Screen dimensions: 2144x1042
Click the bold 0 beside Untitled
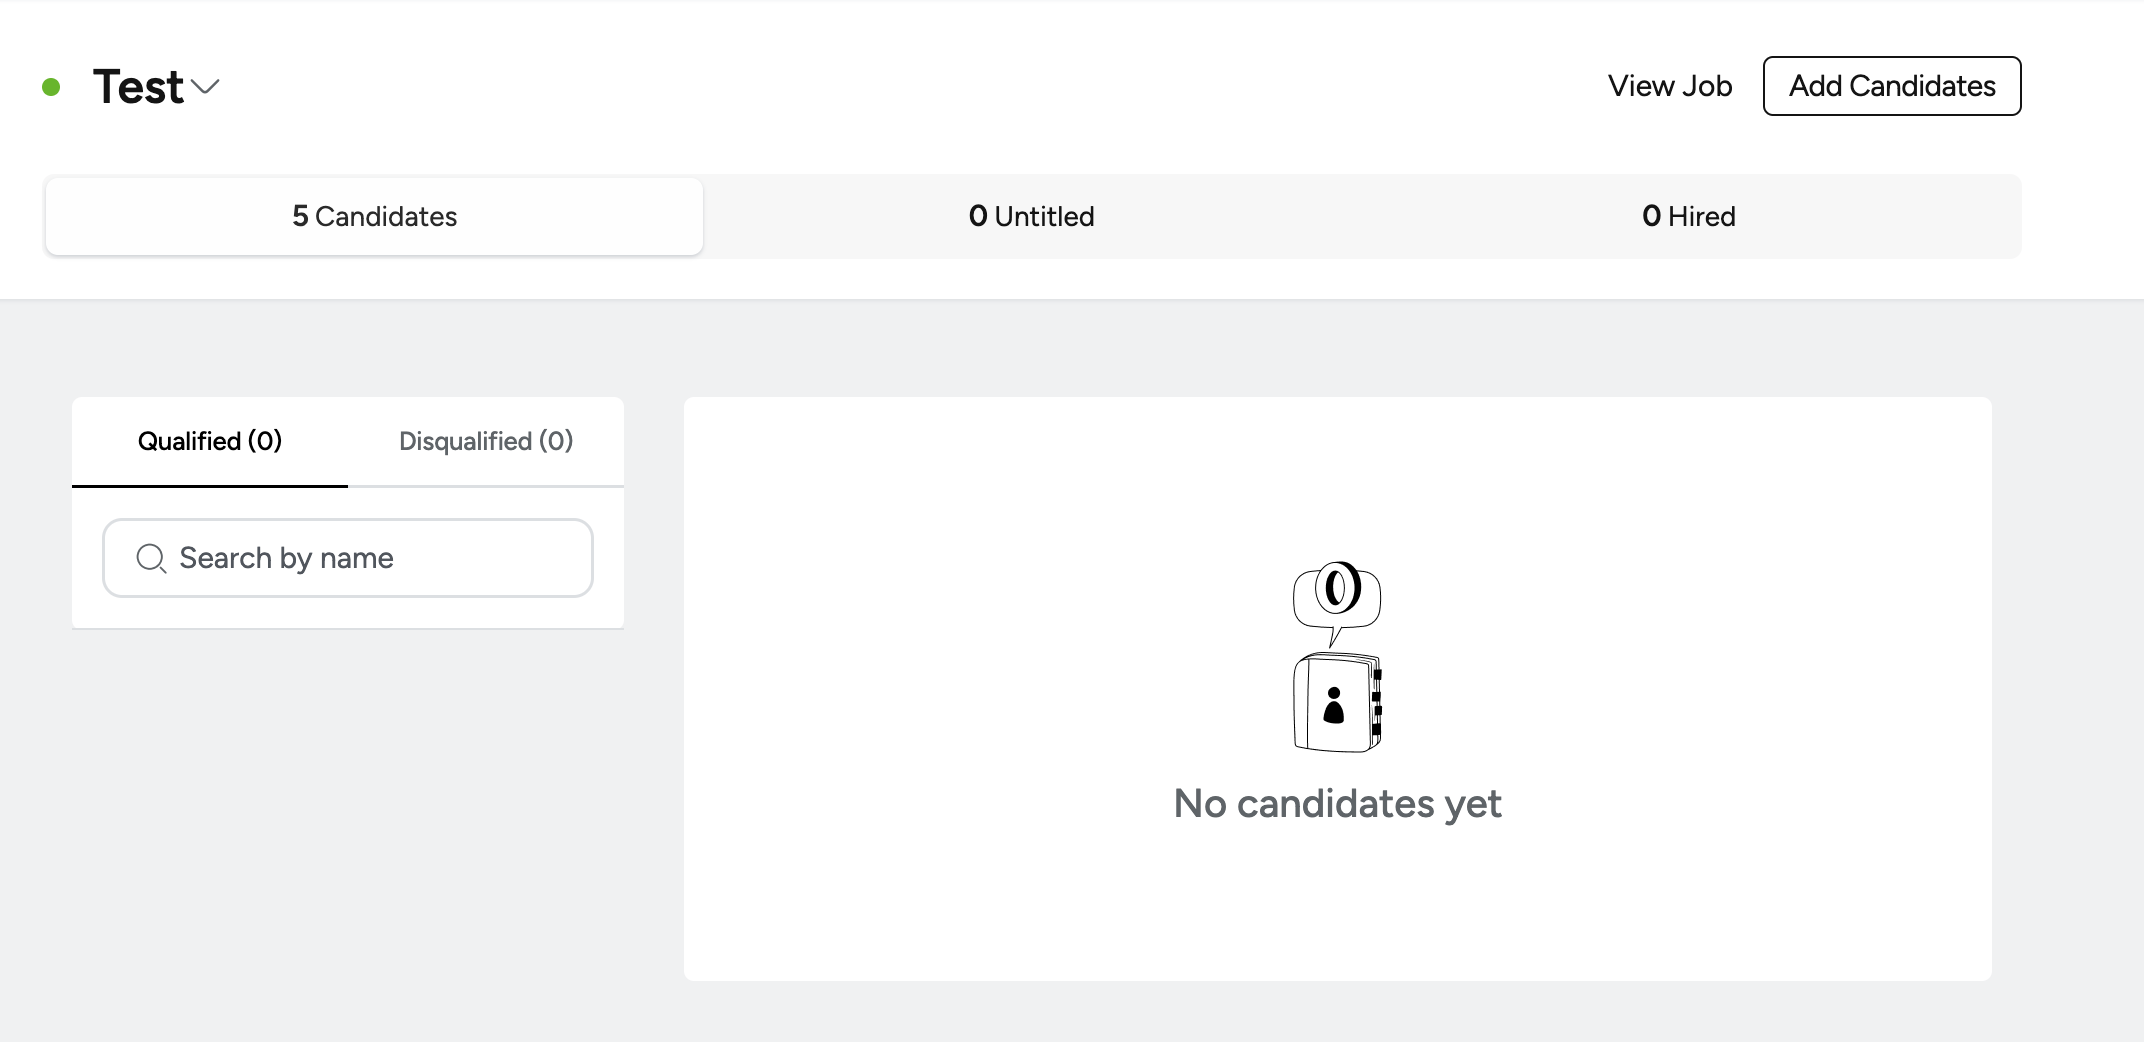[978, 216]
